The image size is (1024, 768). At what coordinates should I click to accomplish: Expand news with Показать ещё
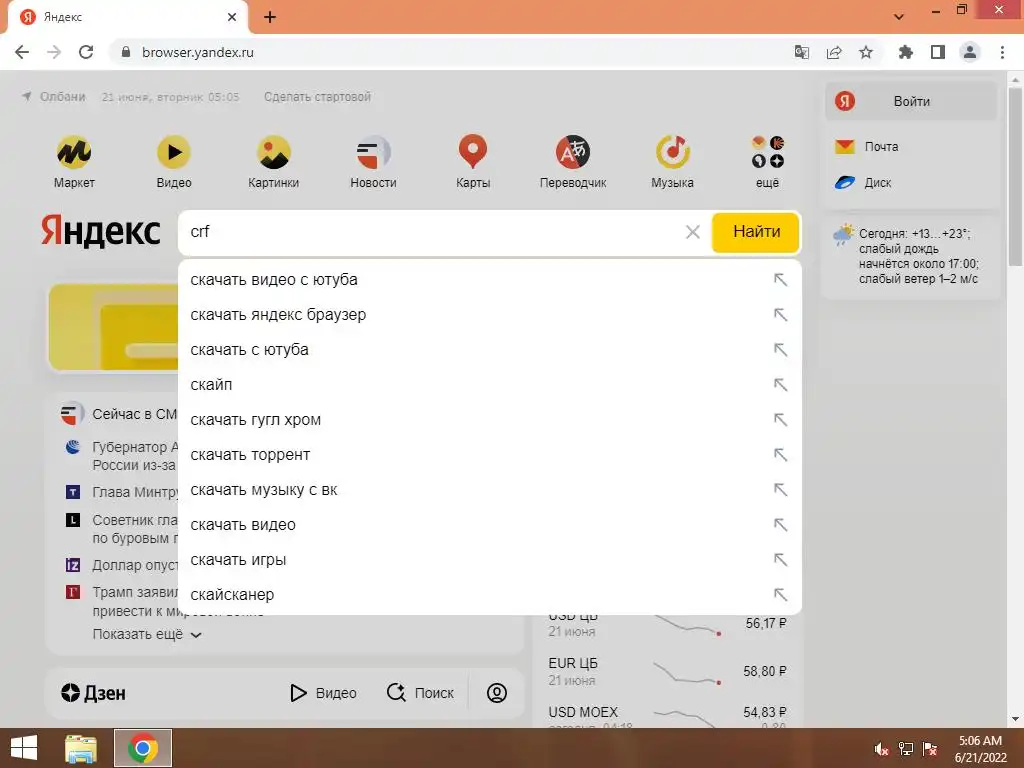pyautogui.click(x=147, y=634)
